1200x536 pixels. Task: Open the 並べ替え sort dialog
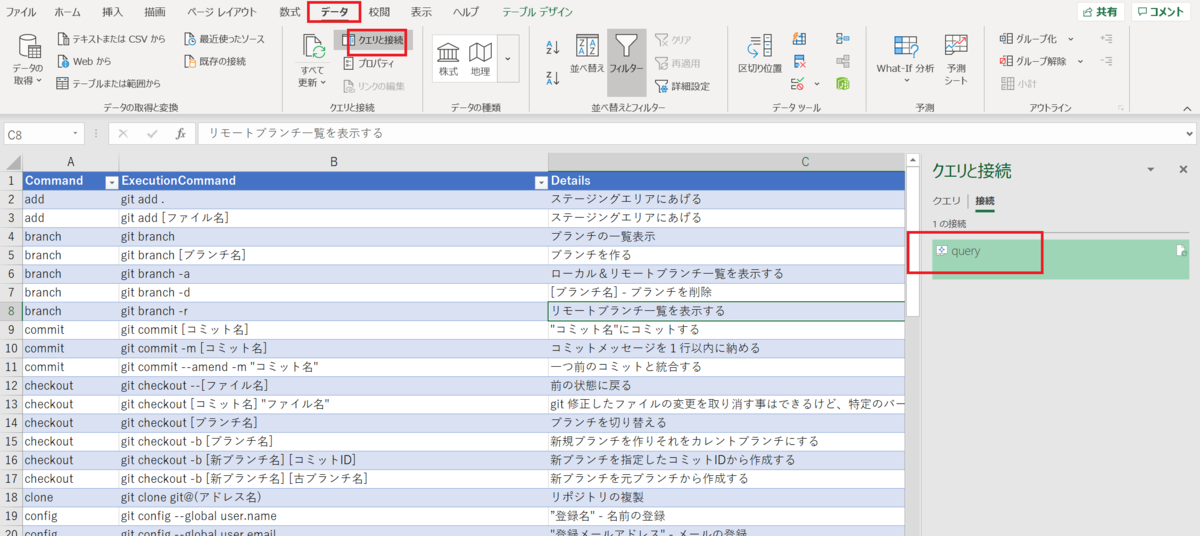click(587, 55)
